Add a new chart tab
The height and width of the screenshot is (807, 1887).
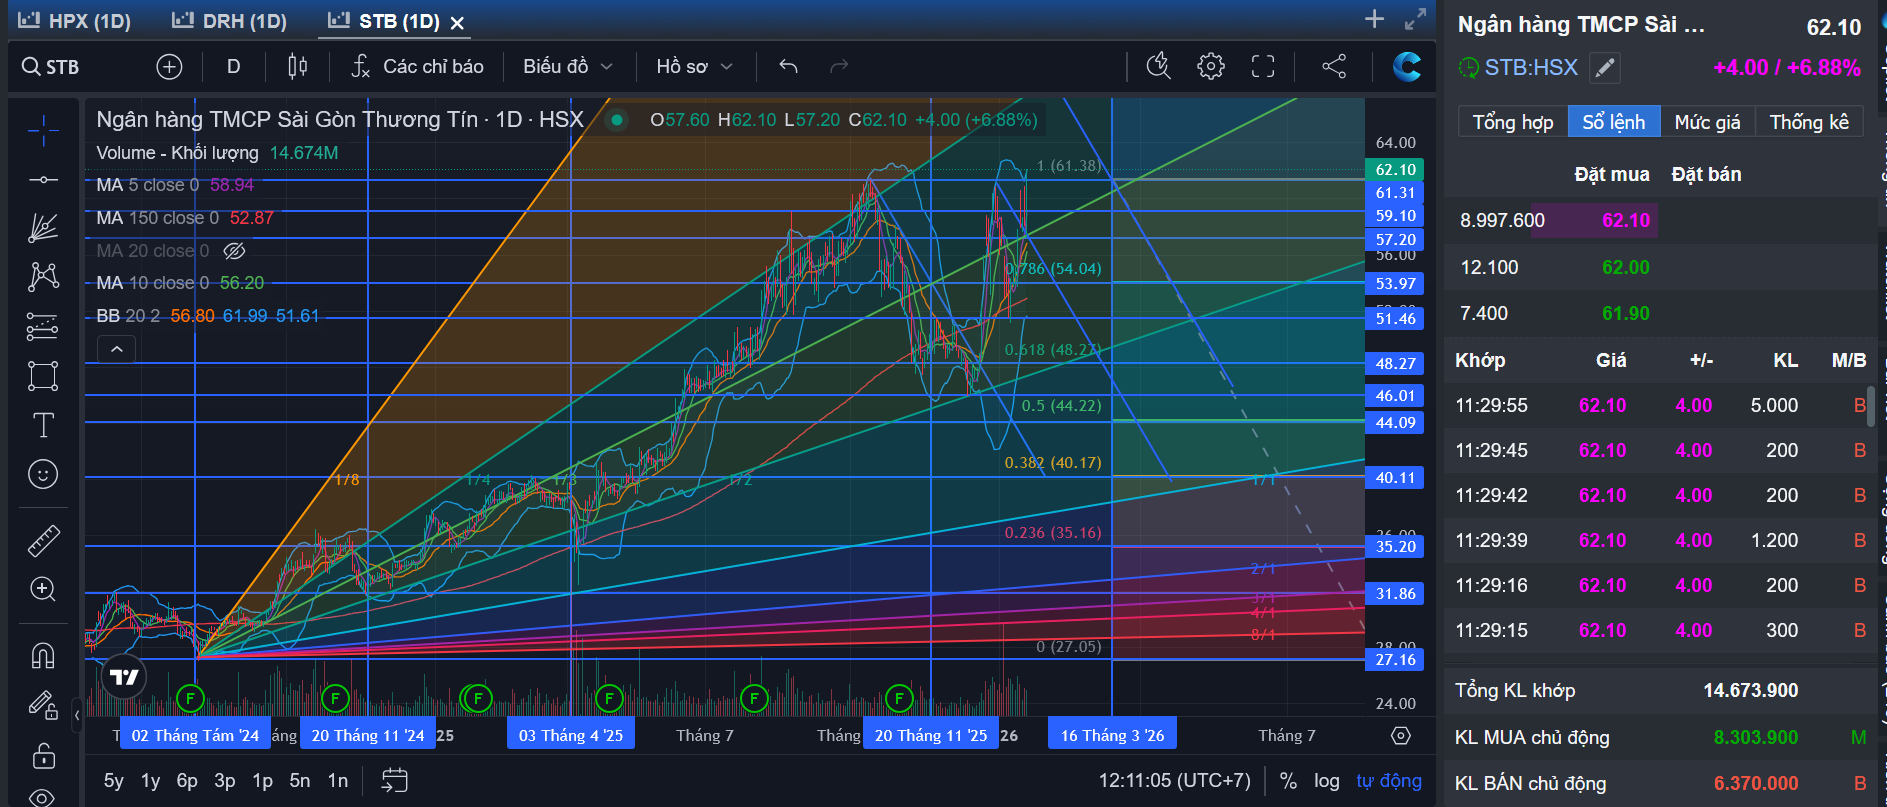1375,19
